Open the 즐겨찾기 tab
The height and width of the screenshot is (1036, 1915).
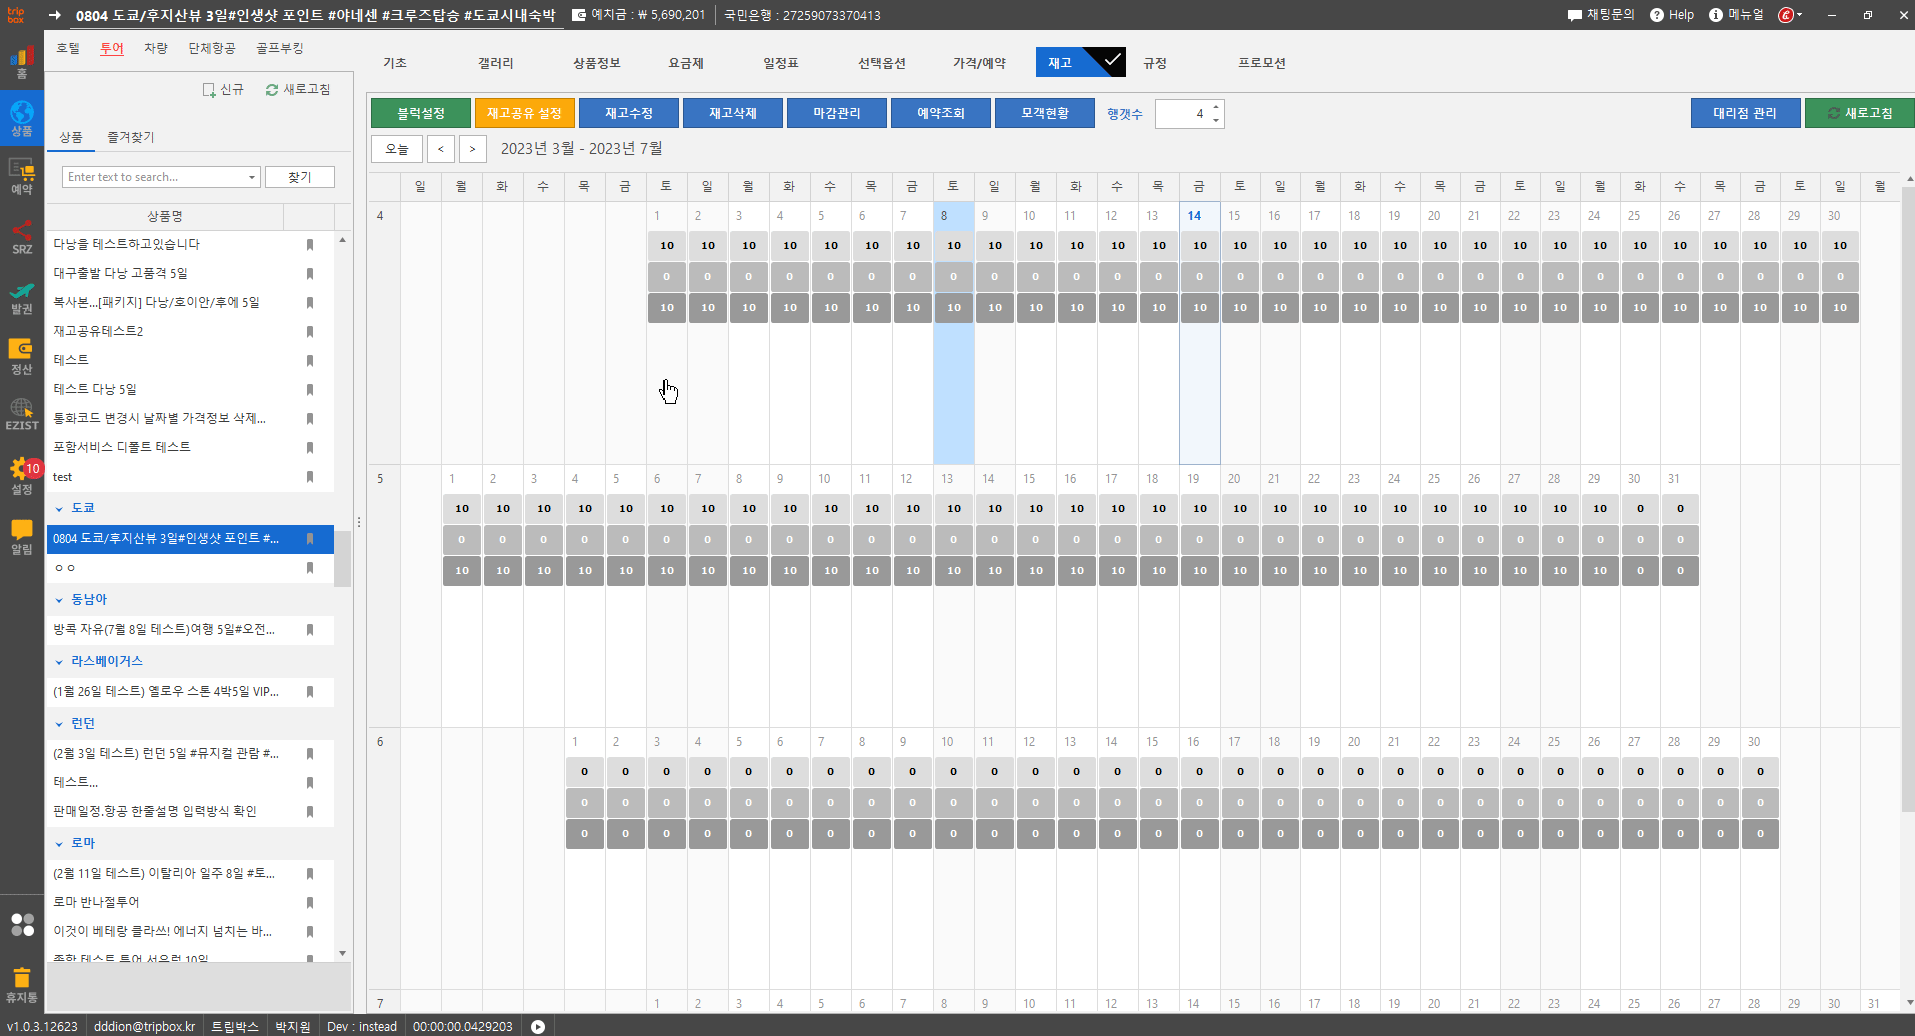[x=131, y=137]
